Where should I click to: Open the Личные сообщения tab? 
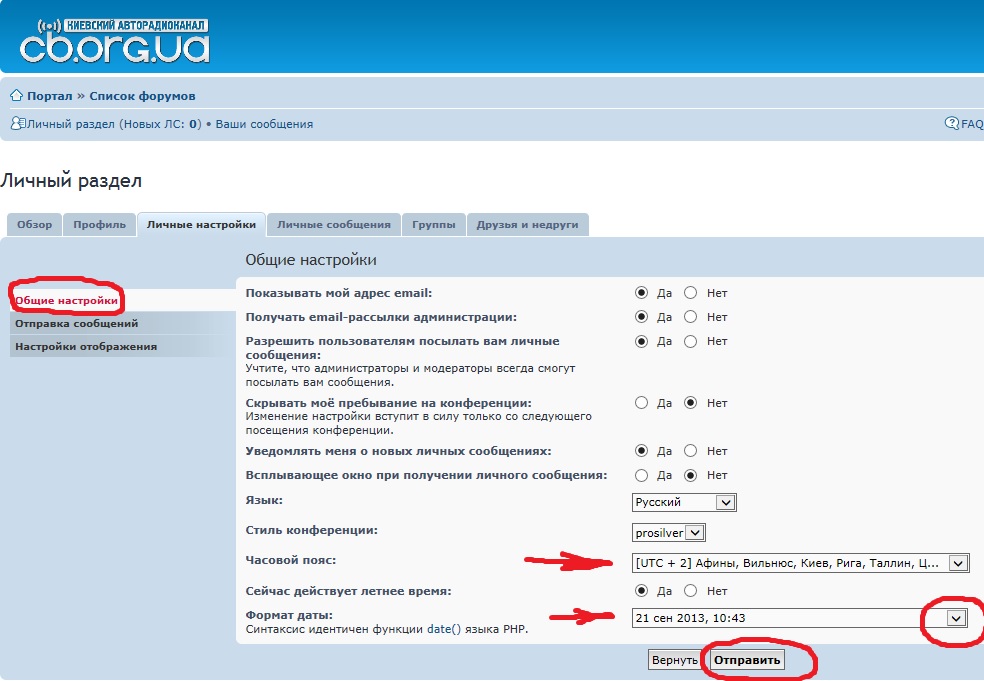pyautogui.click(x=333, y=225)
